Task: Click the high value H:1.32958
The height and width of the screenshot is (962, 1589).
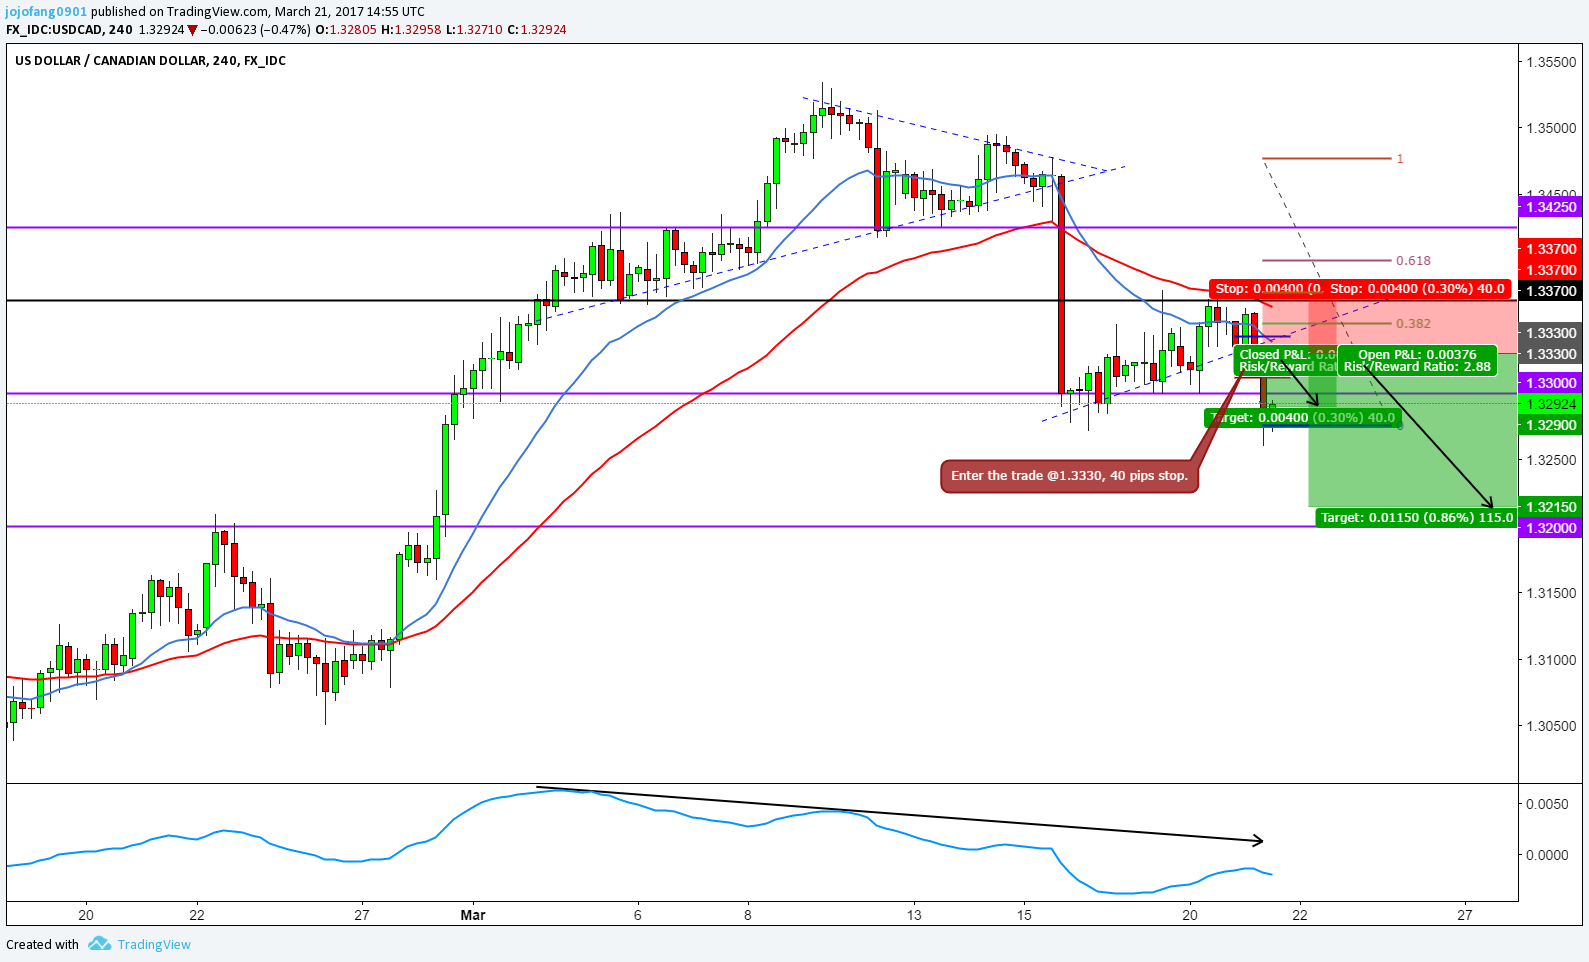Action: tap(411, 30)
